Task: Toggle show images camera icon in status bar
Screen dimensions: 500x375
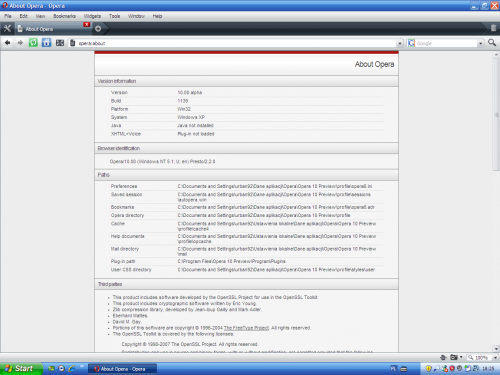Action: [454, 357]
